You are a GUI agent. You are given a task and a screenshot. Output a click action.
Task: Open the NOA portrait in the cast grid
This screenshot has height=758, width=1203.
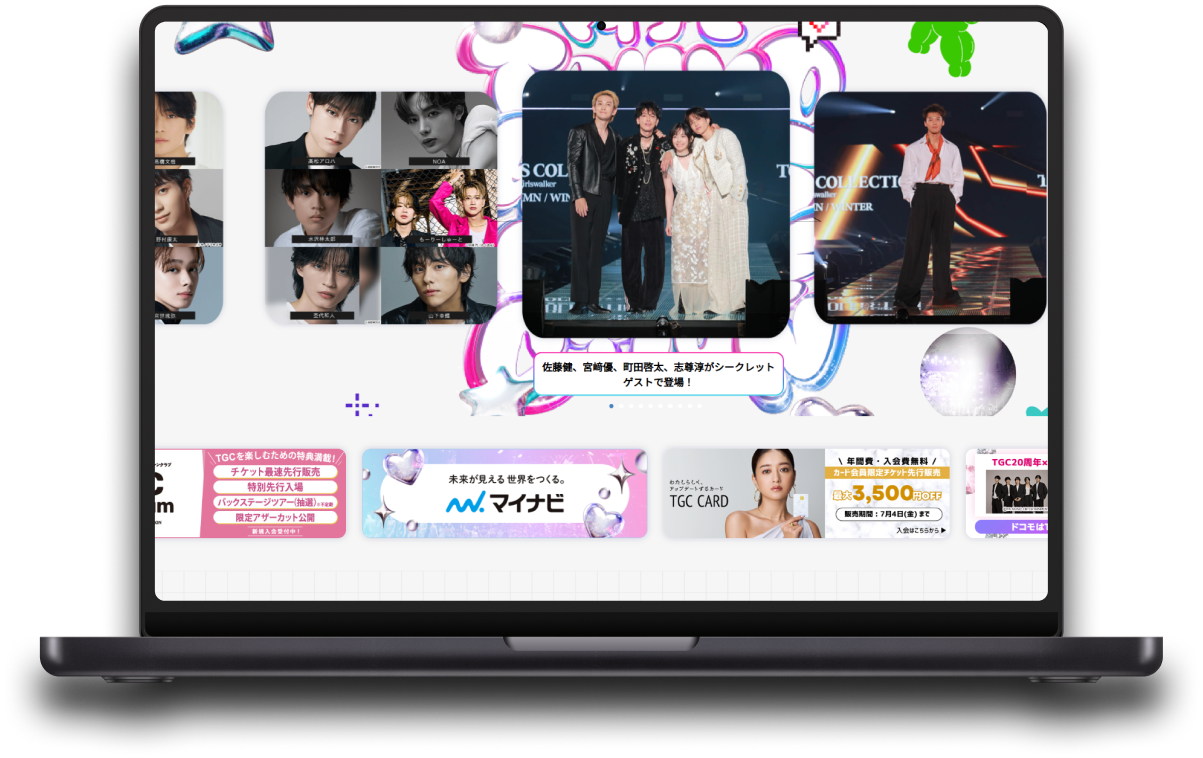click(438, 130)
